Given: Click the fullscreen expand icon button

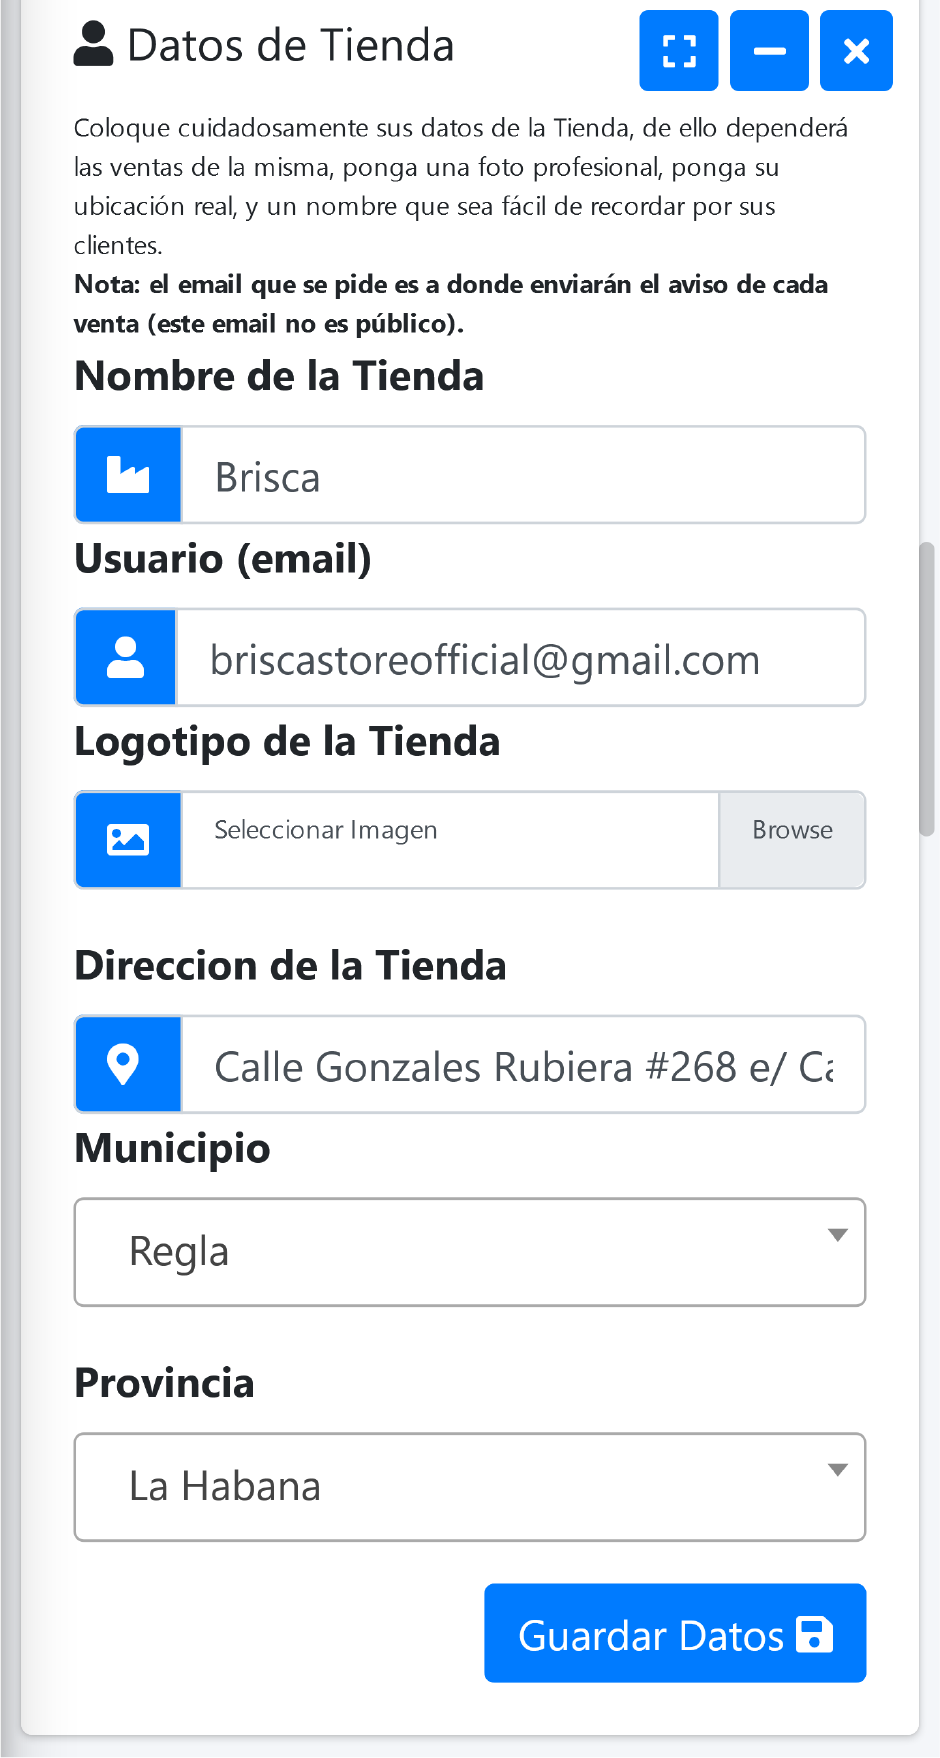Looking at the screenshot, I should (679, 51).
